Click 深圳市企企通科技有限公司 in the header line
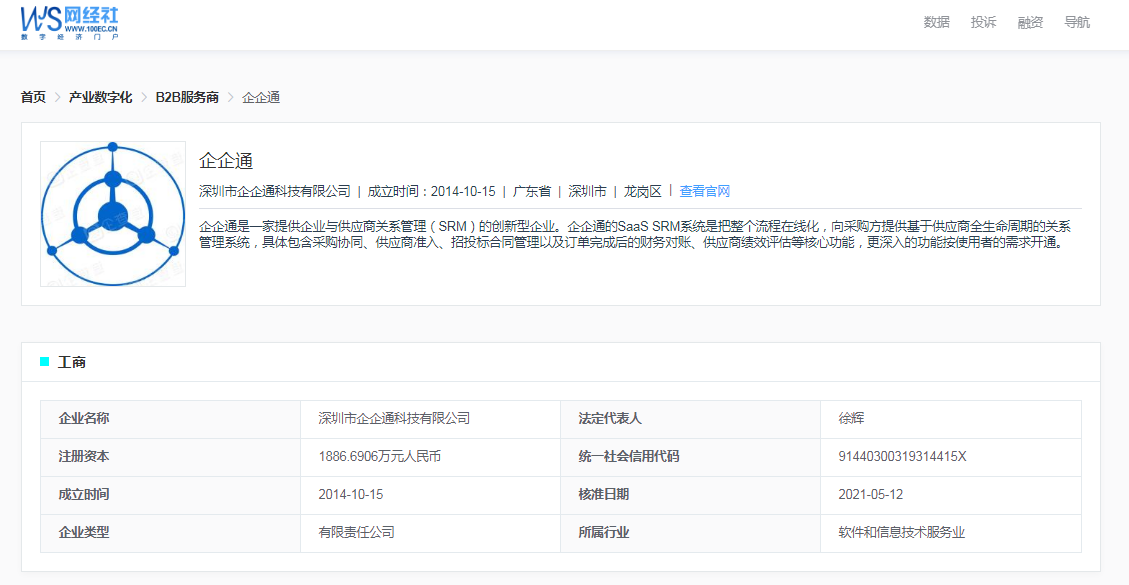This screenshot has height=585, width=1129. click(274, 191)
